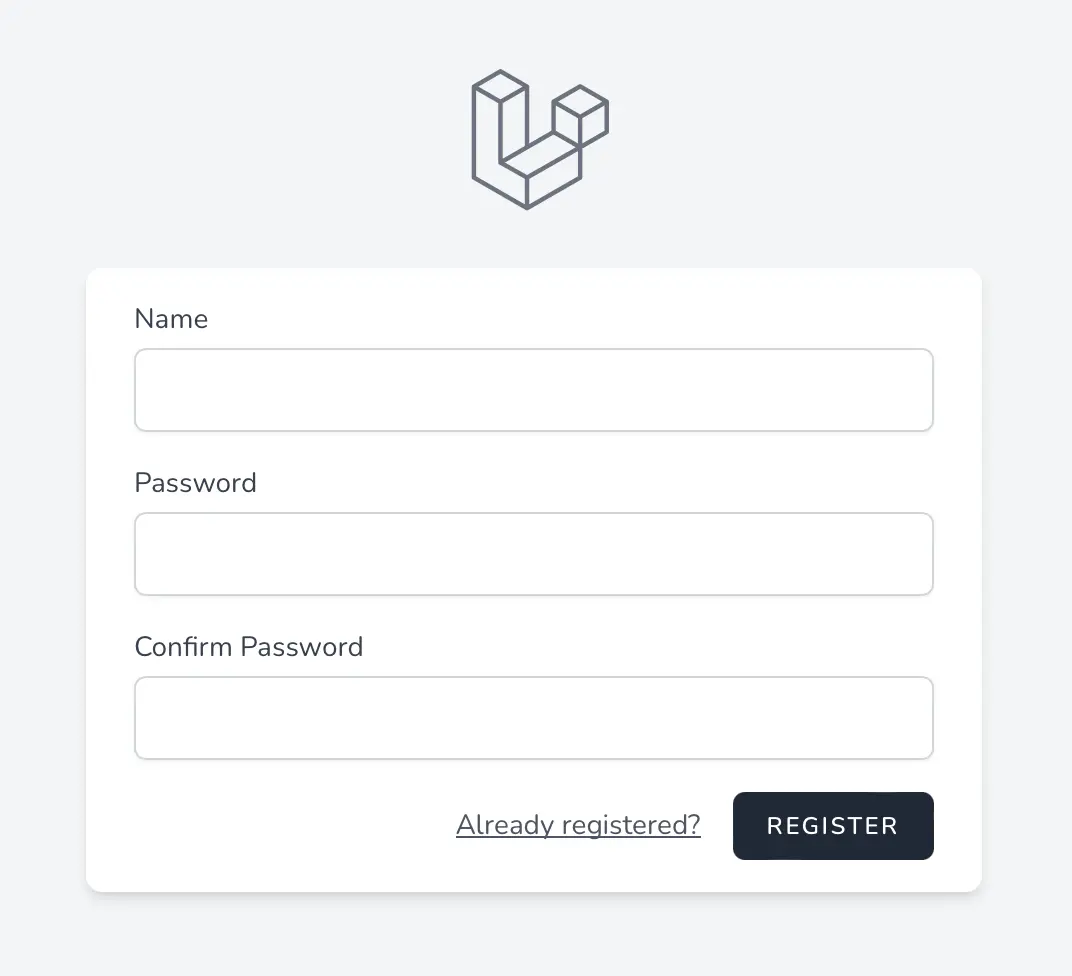
Task: Open the login page via Already registered?
Action: 578,825
